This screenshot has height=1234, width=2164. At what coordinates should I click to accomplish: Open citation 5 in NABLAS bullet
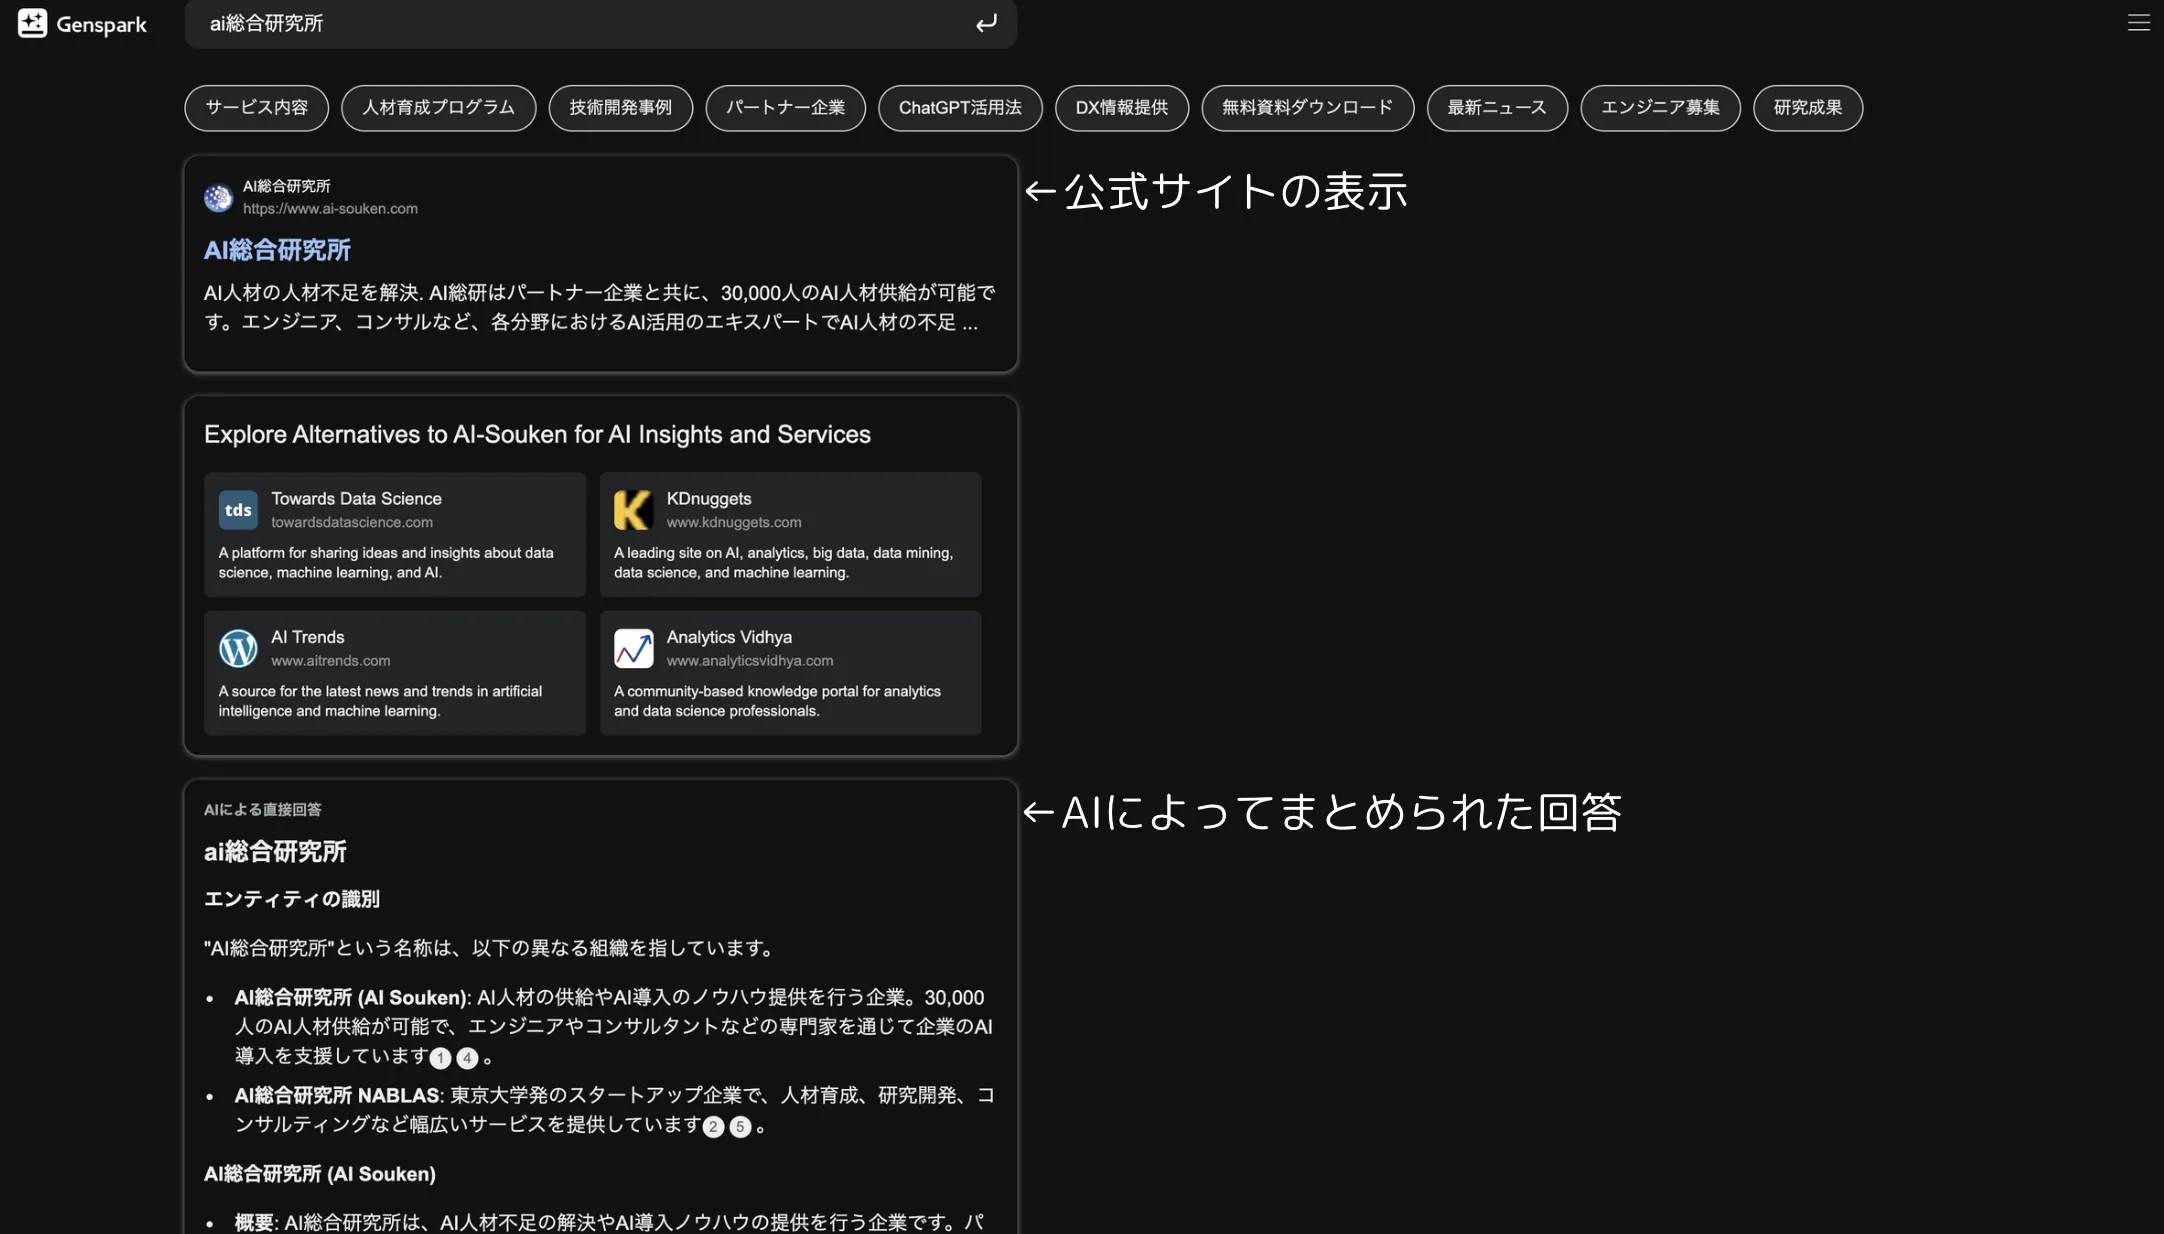[x=740, y=1127]
